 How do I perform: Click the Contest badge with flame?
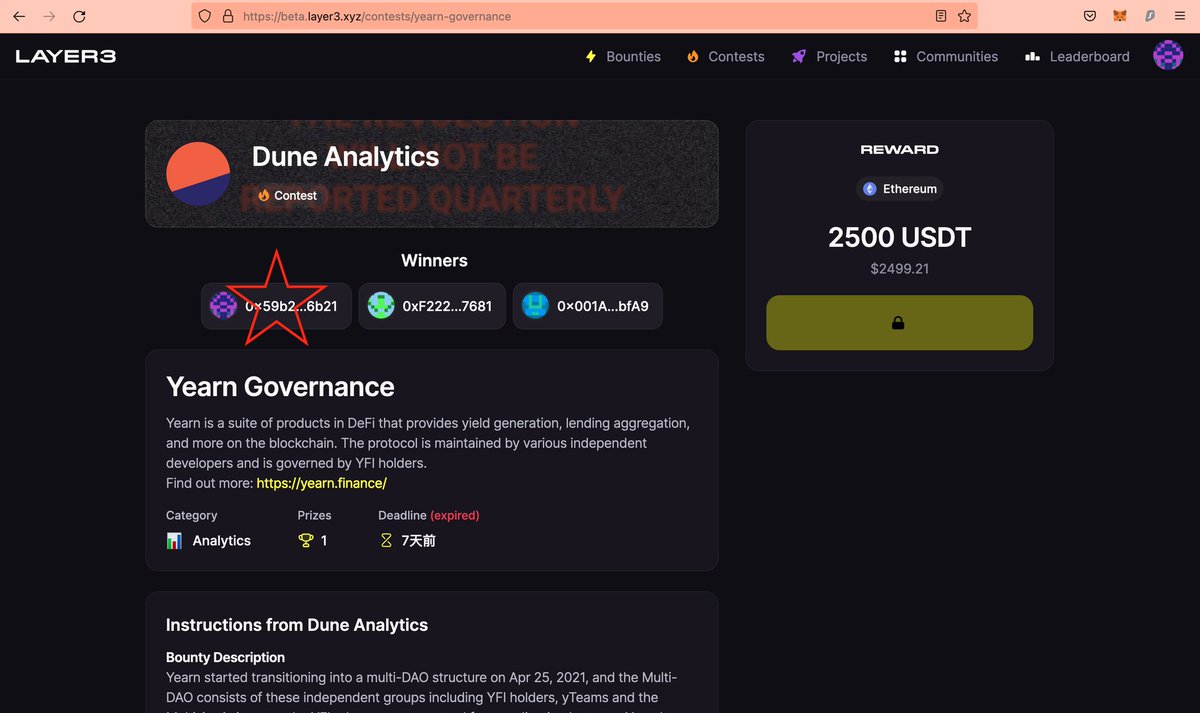point(287,195)
